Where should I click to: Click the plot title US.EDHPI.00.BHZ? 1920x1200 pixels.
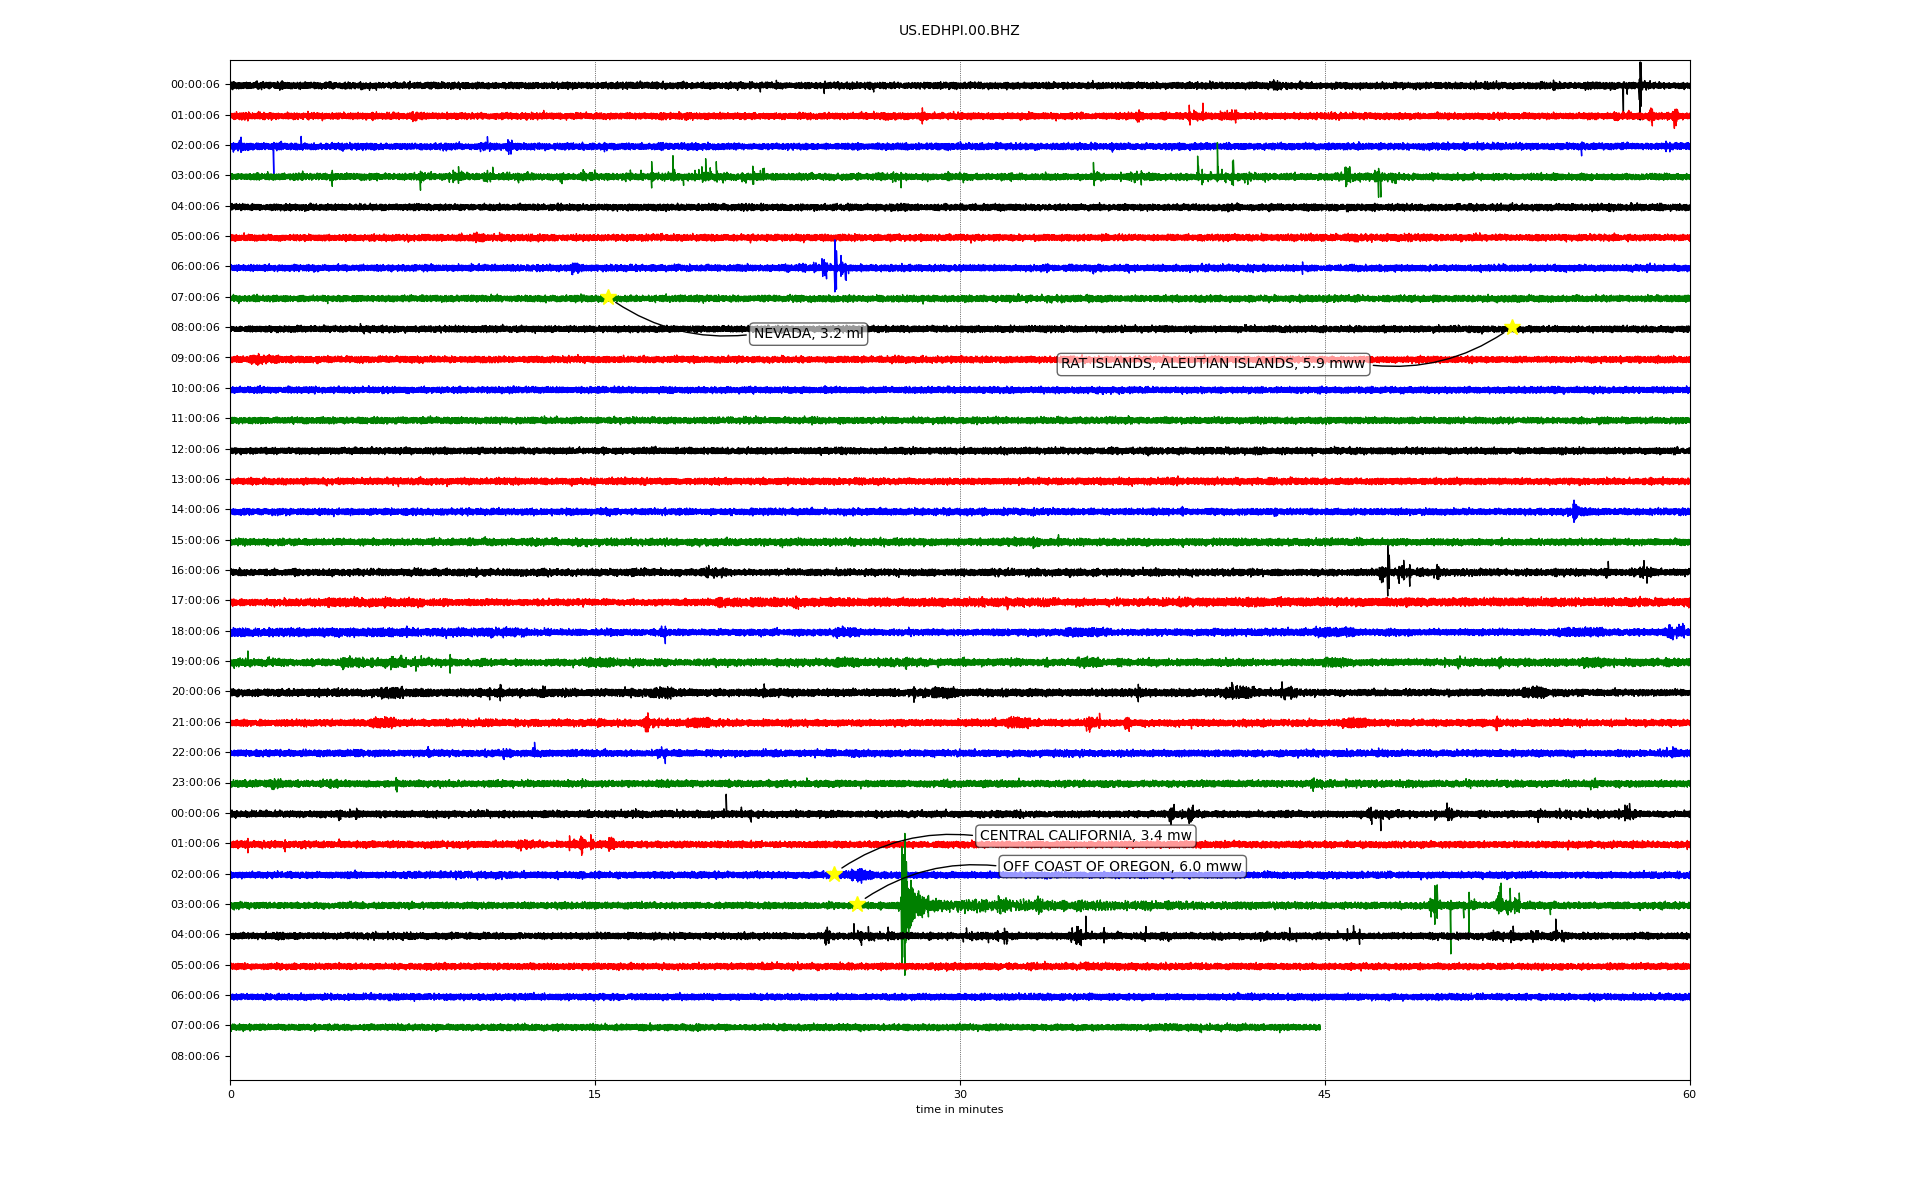(x=959, y=31)
